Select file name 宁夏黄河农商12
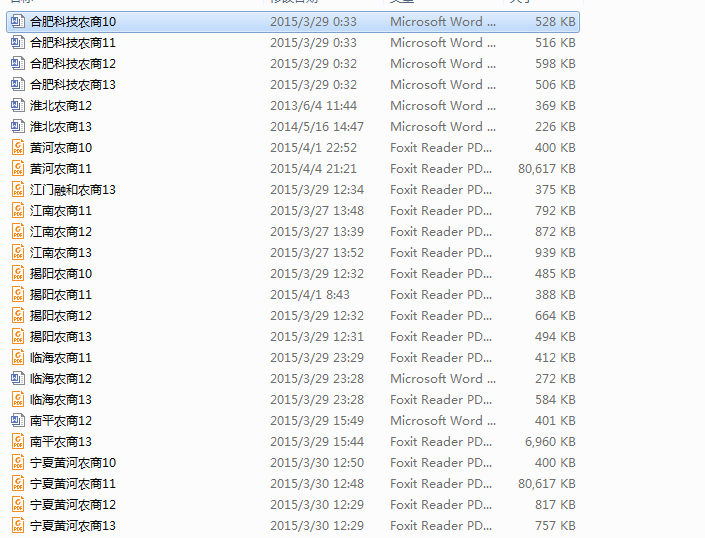This screenshot has width=705, height=538. (73, 505)
